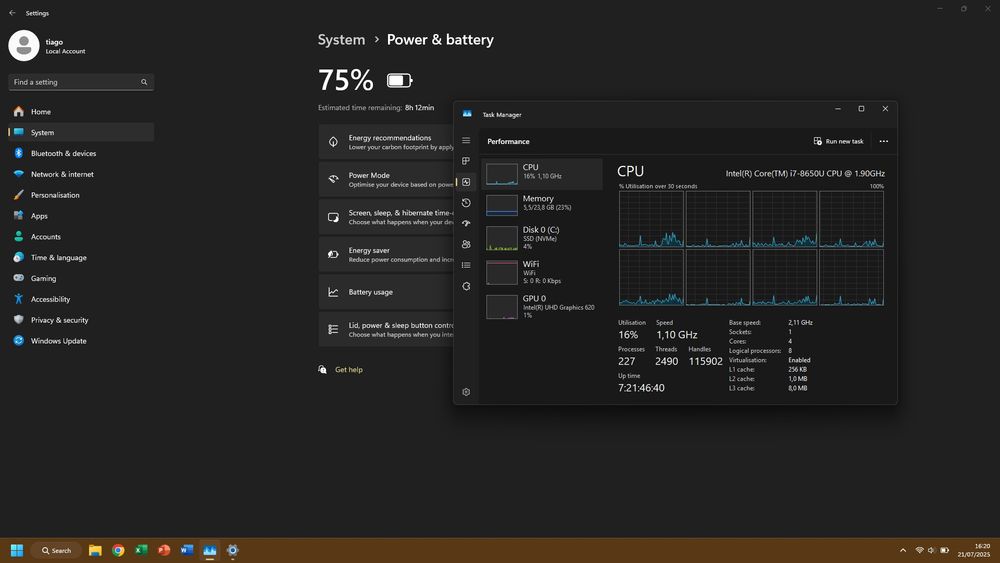
Task: Expand Screen, sleep, & hibernate time-outs
Action: pos(386,217)
